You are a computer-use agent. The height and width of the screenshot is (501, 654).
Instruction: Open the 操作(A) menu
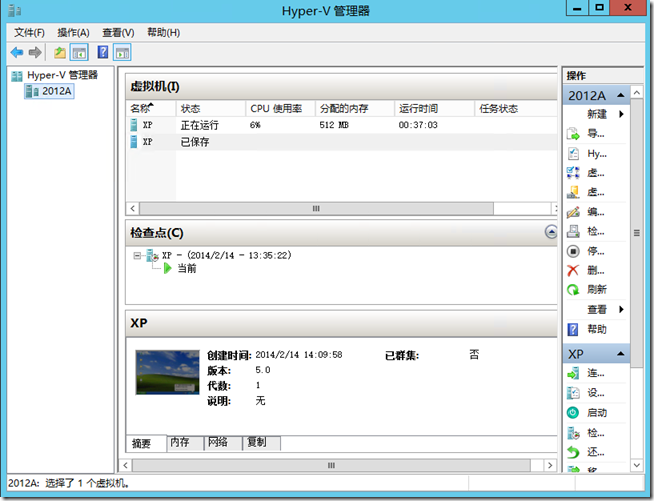pyautogui.click(x=73, y=33)
